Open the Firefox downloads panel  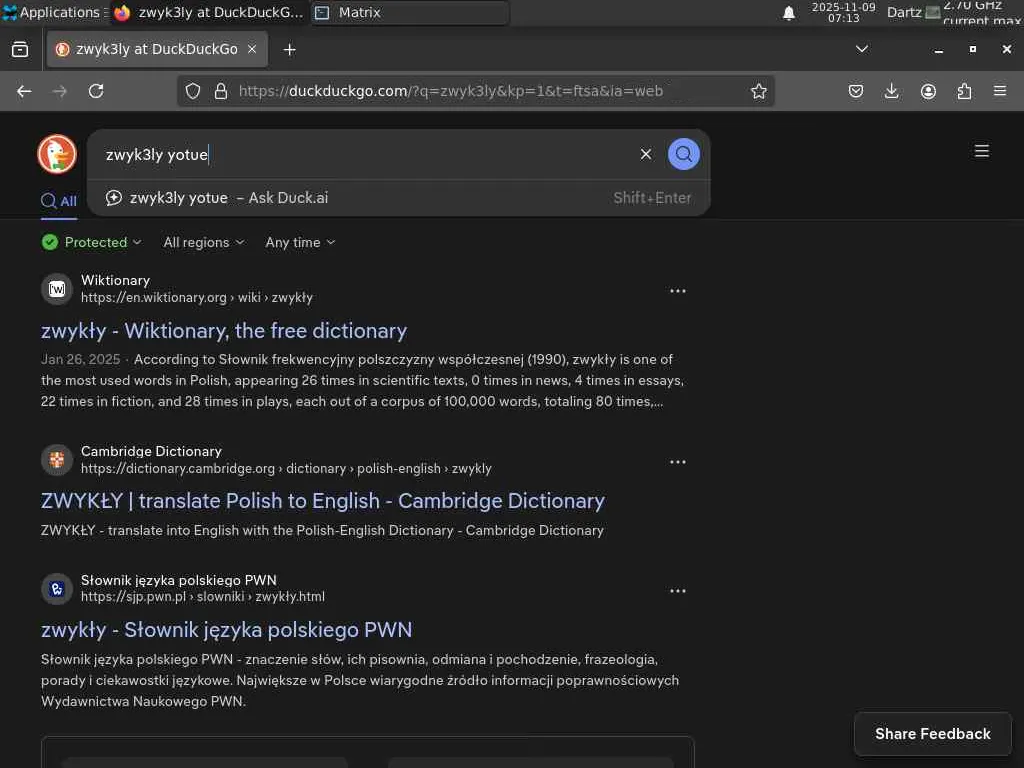(x=892, y=91)
